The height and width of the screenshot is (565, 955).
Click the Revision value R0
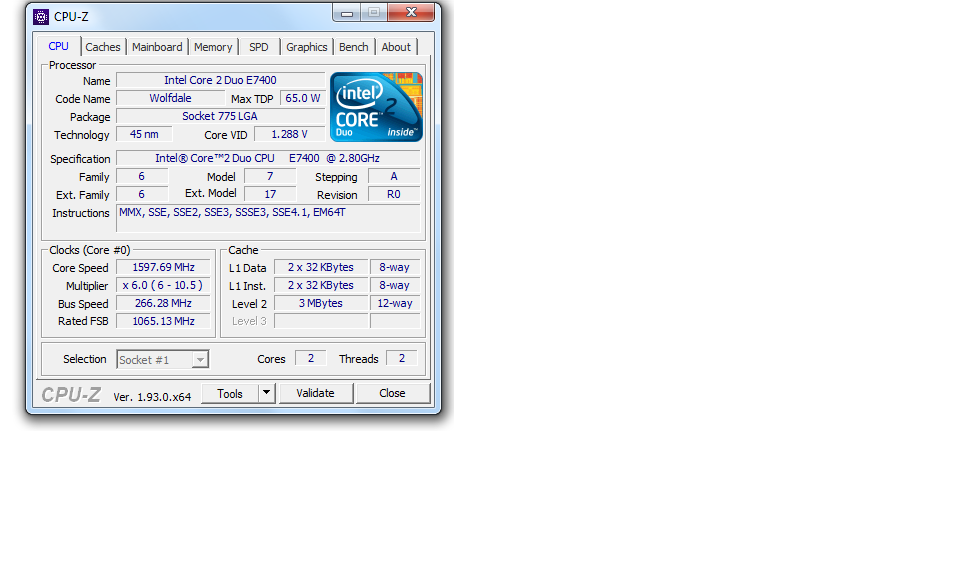[394, 194]
